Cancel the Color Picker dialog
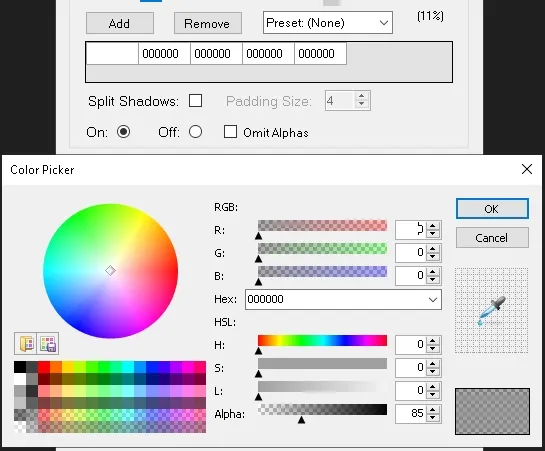This screenshot has height=451, width=545. [x=492, y=238]
